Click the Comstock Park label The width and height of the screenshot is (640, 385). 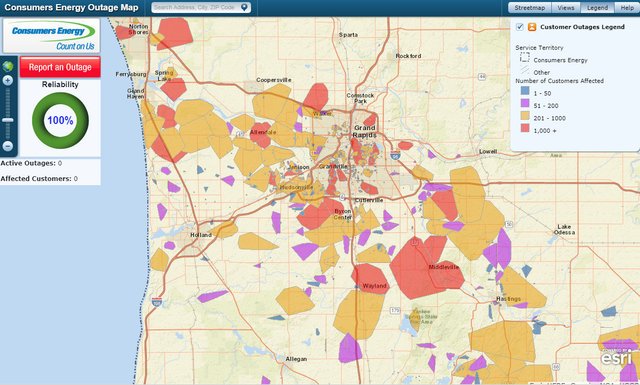(x=360, y=98)
